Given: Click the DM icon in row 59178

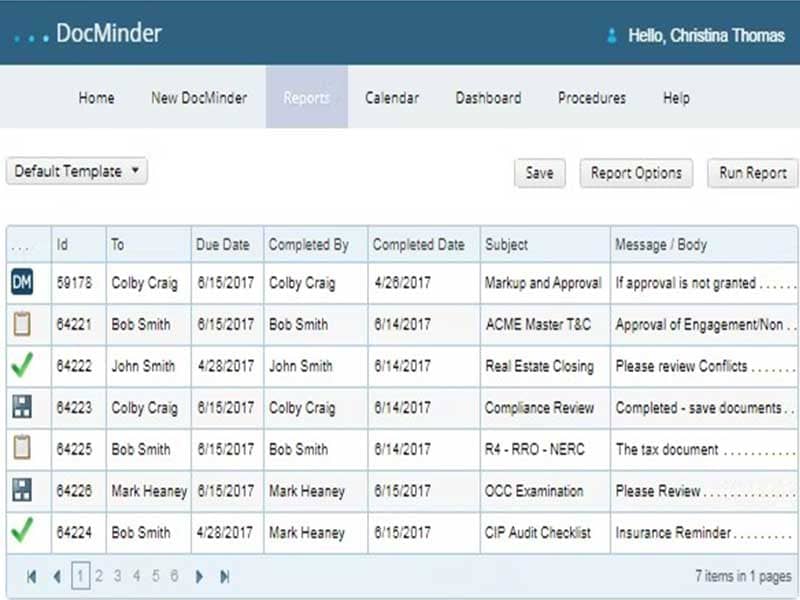Looking at the screenshot, I should 22,283.
